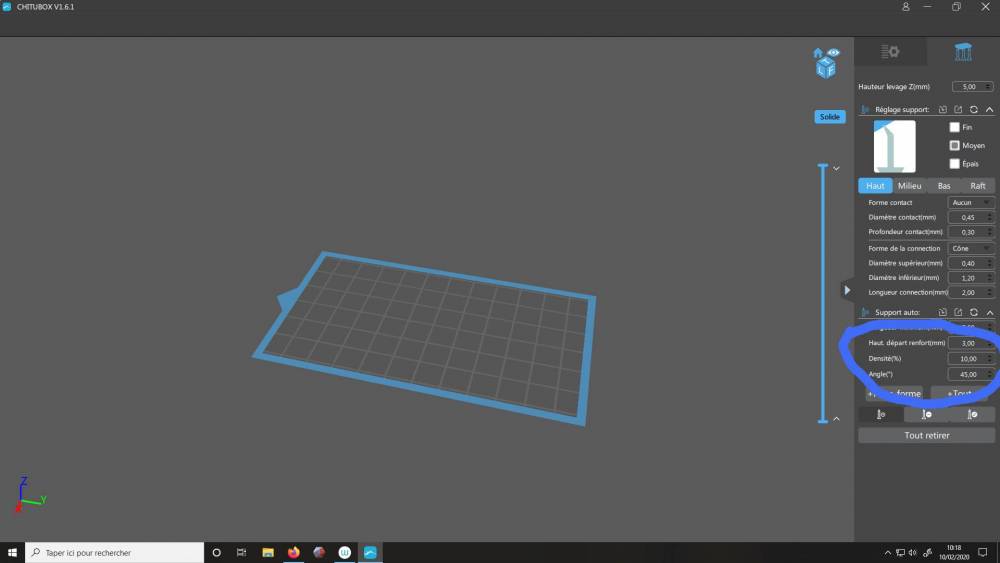Reset Support auto settings icon
1000x563 pixels.
[974, 312]
